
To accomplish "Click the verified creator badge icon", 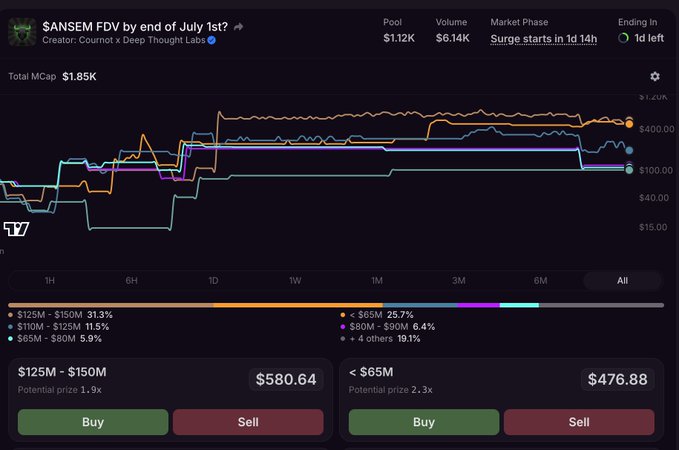I will (x=212, y=40).
